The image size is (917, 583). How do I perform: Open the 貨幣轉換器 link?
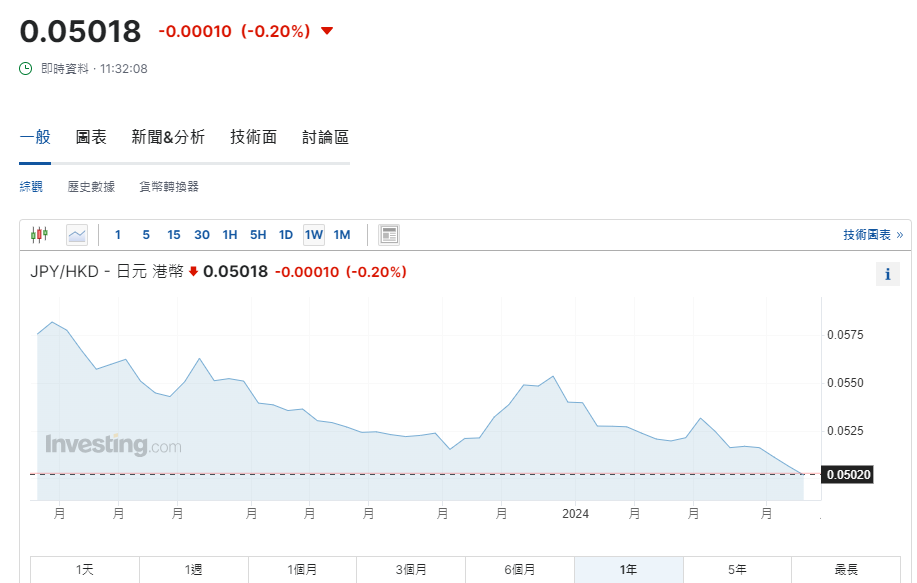tap(169, 186)
